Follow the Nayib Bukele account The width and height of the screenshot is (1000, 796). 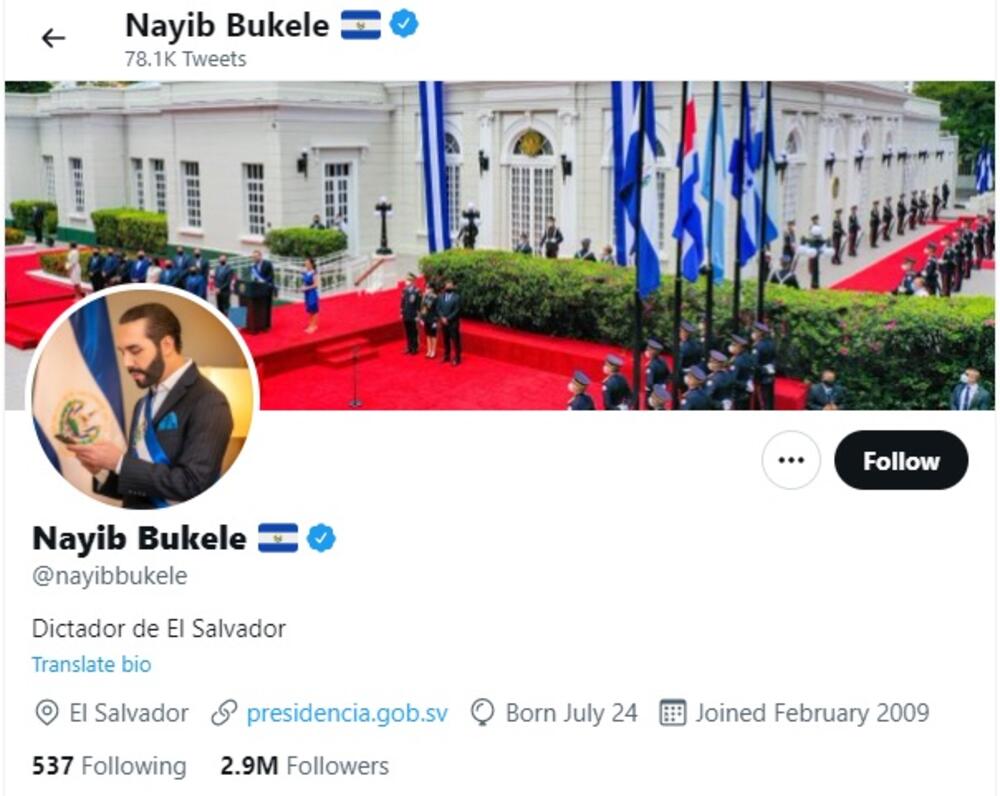(x=901, y=460)
